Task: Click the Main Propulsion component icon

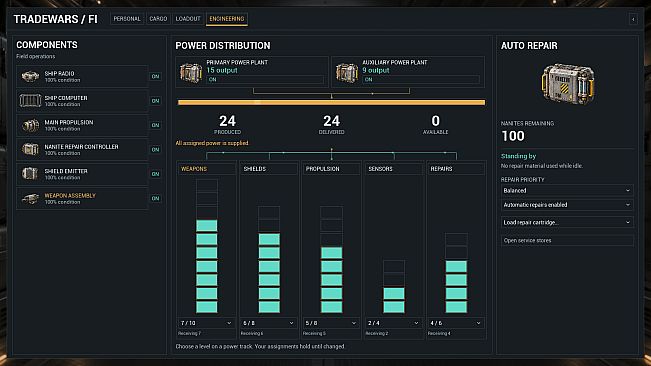Action: 30,125
